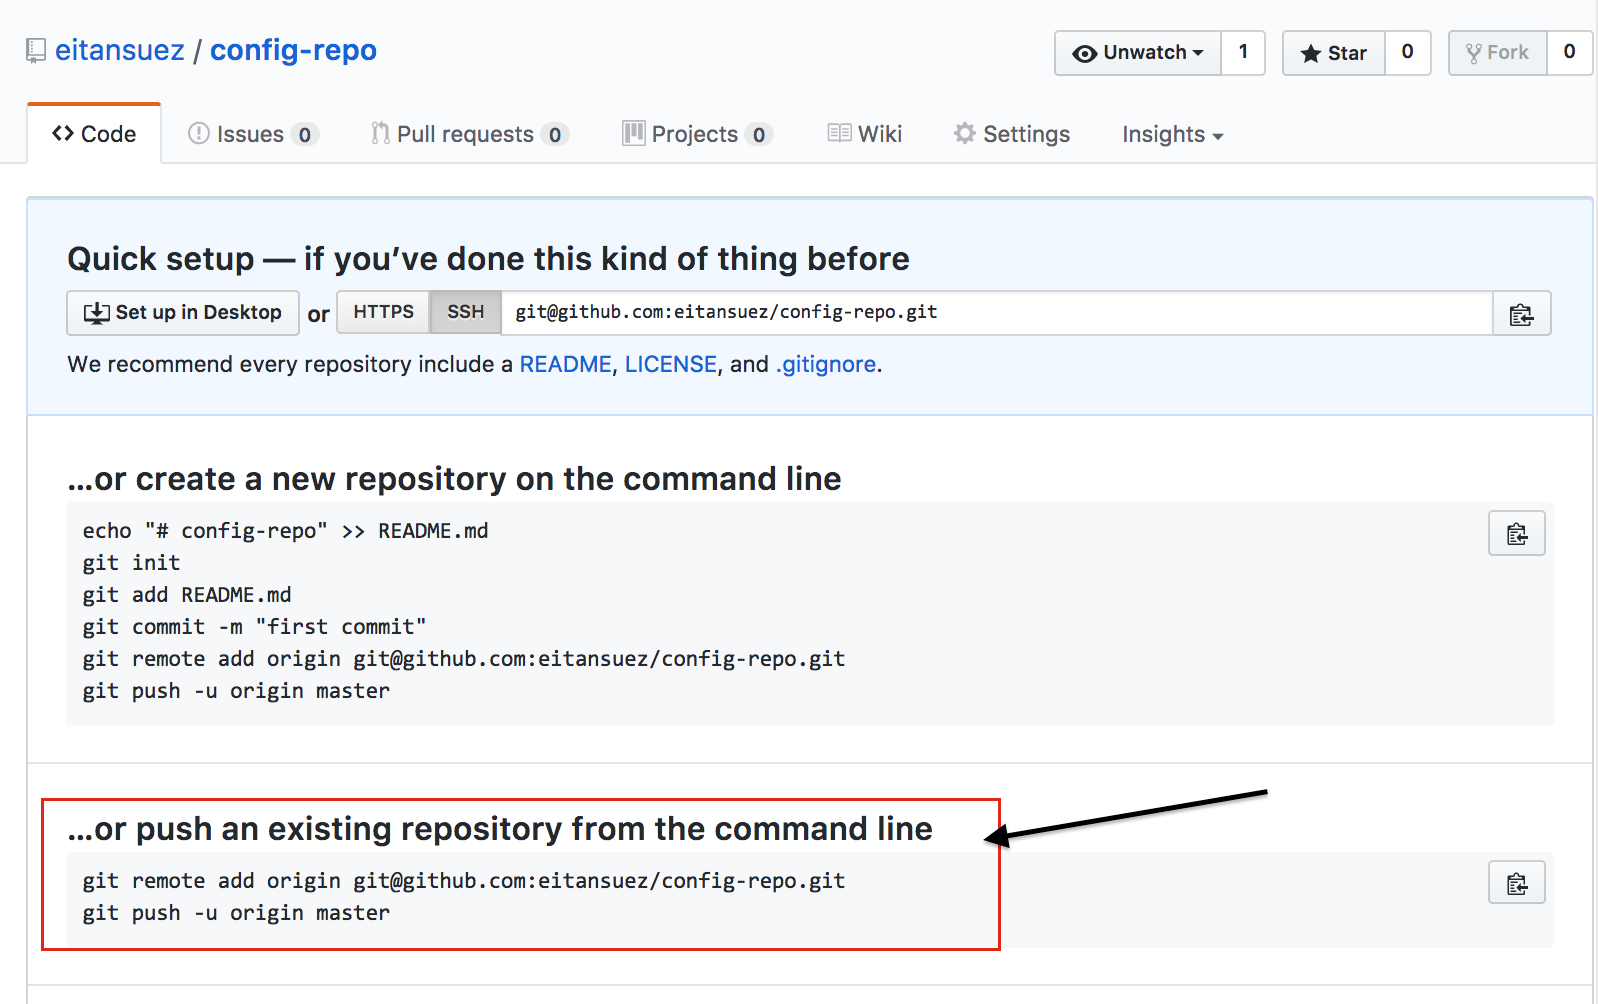Switch clone URL to HTTPS
This screenshot has width=1598, height=1004.
click(x=383, y=312)
